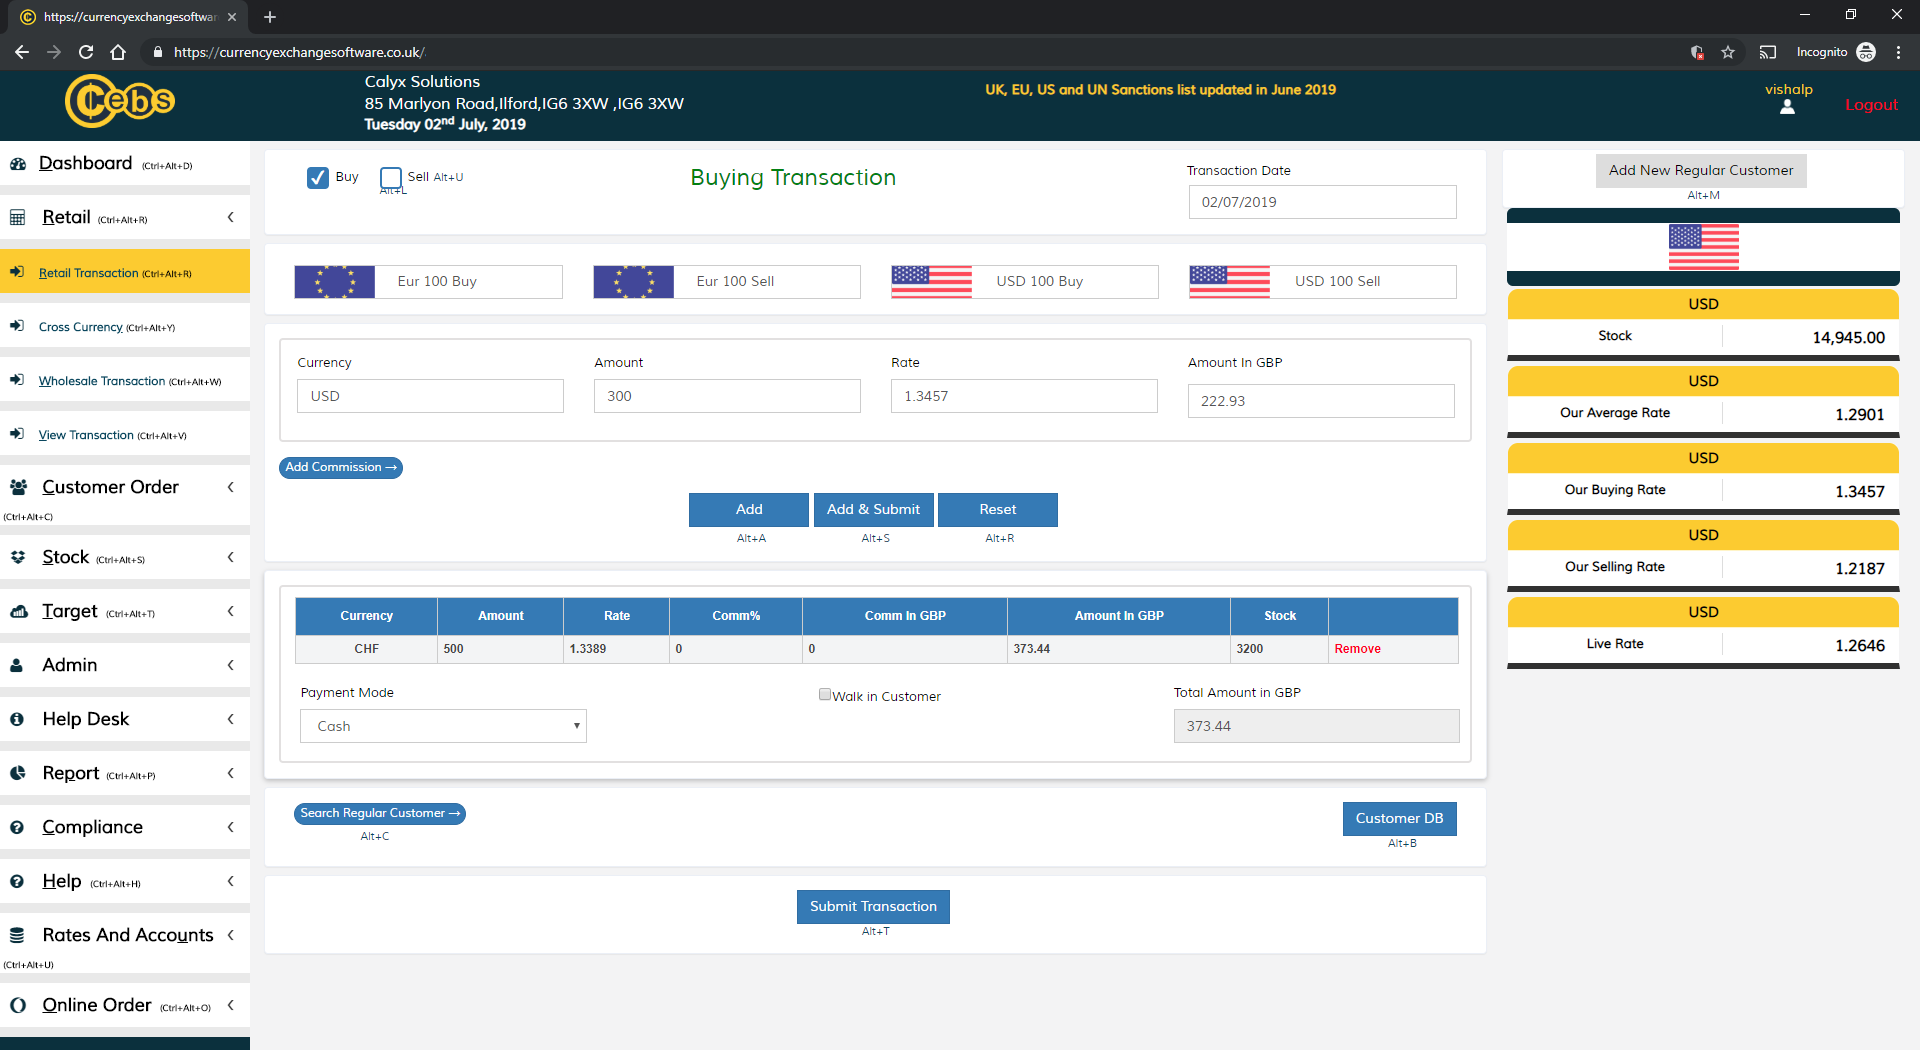This screenshot has width=1920, height=1050.
Task: Remove the CHF row from the table
Action: (x=1357, y=649)
